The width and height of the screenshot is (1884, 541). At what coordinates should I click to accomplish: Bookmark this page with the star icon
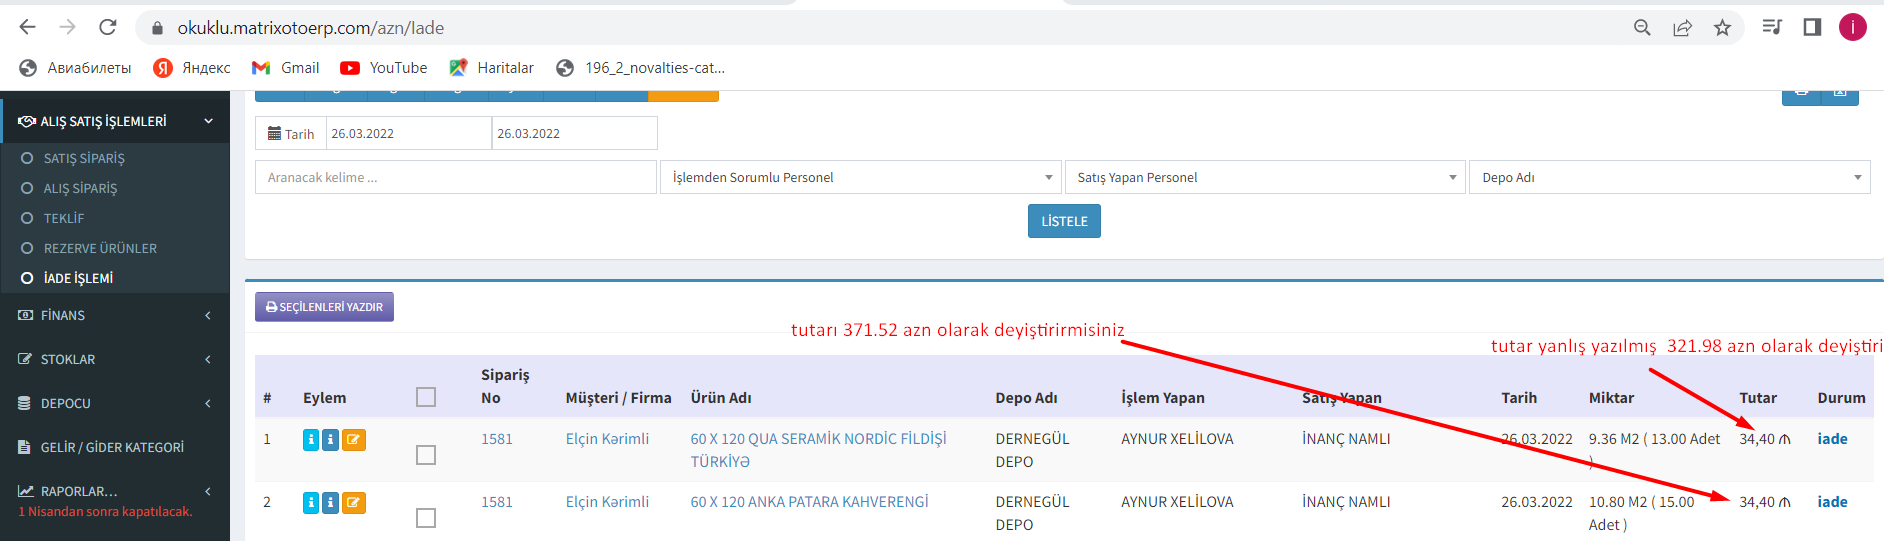1722,28
